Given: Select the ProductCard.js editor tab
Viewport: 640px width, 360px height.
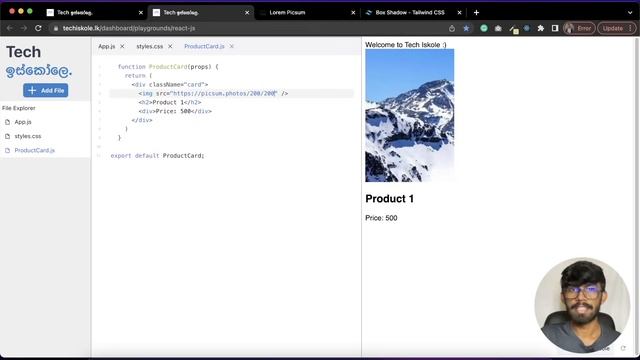Looking at the screenshot, I should point(204,47).
